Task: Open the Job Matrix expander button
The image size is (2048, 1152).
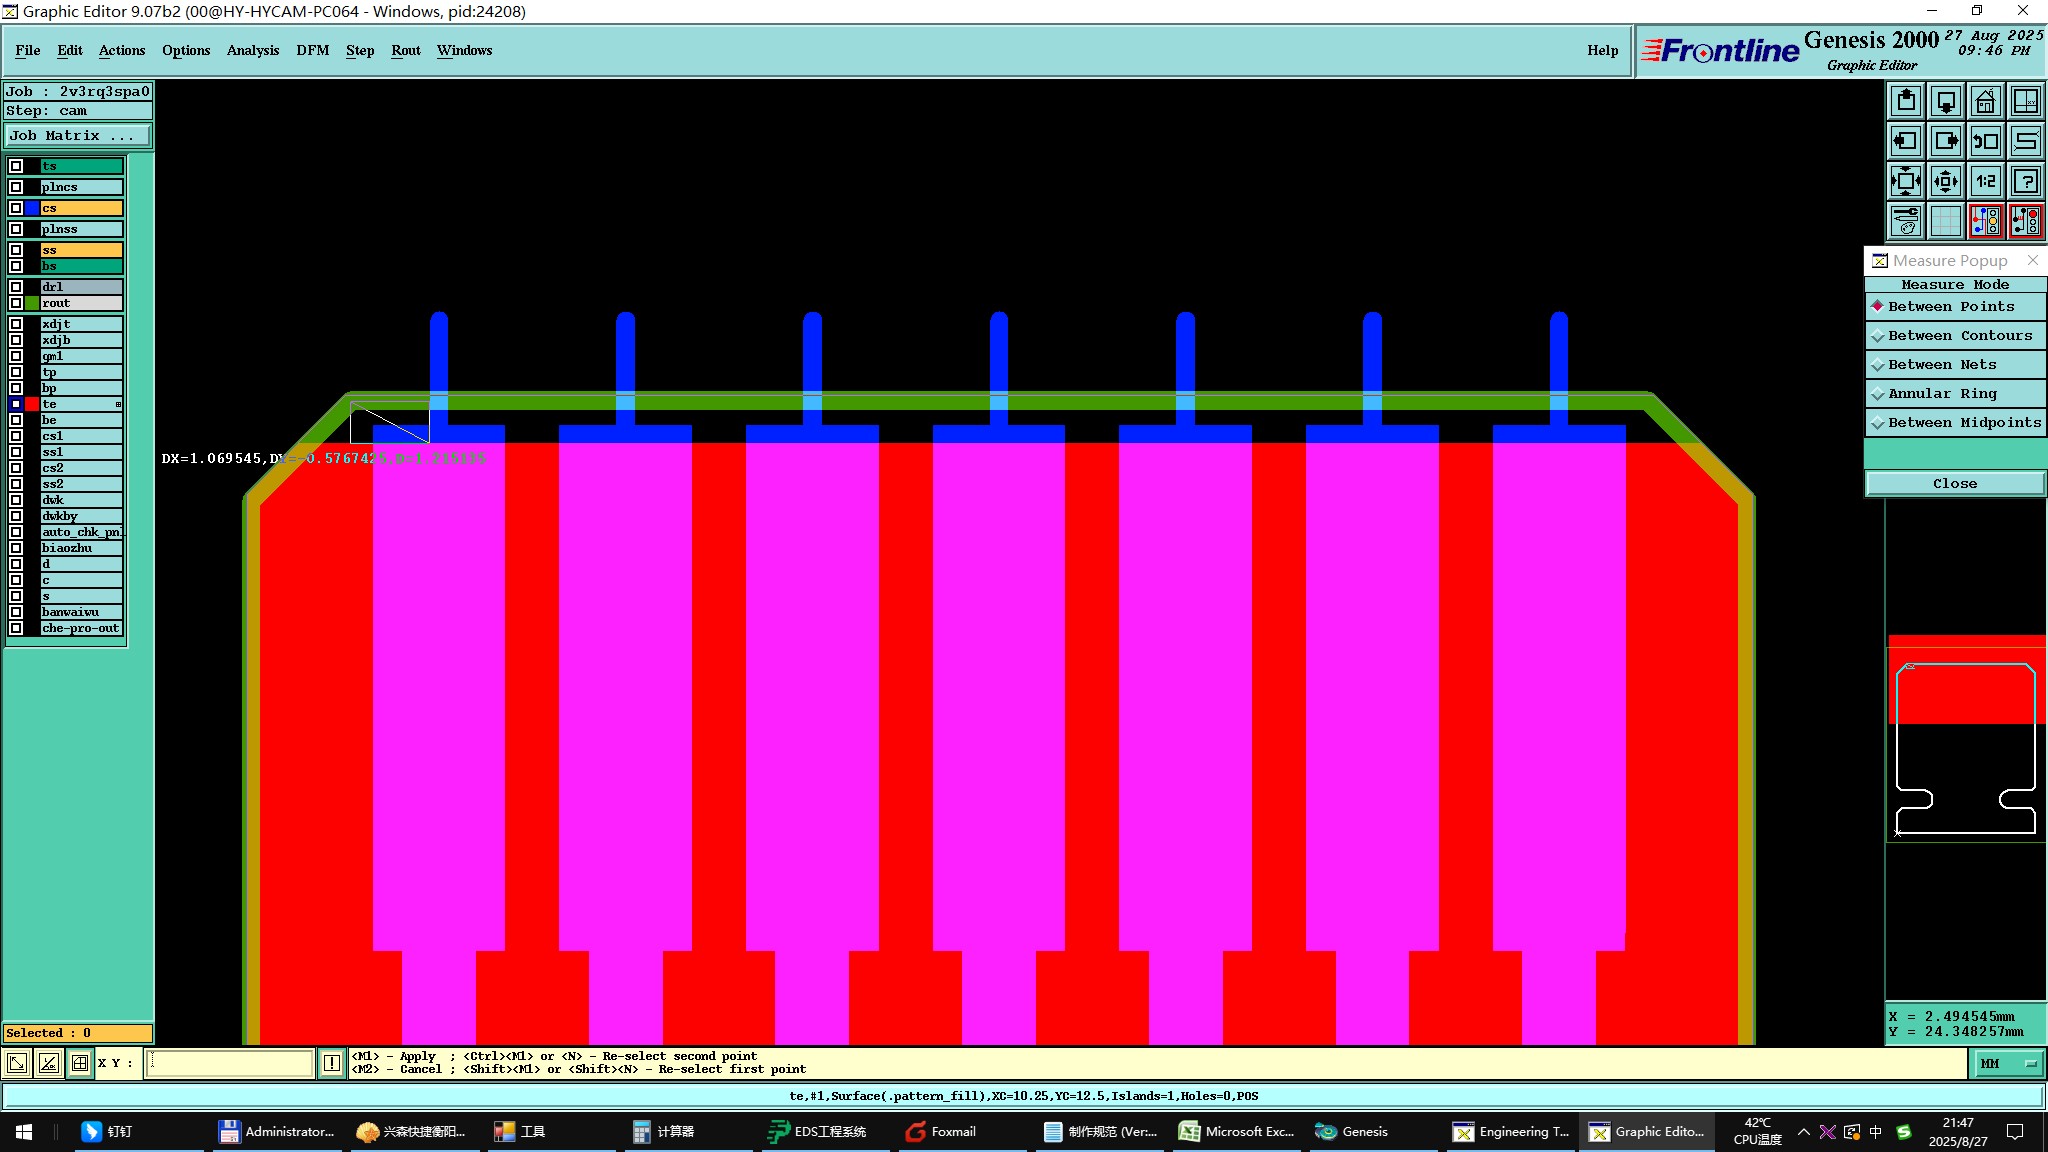Action: point(78,136)
